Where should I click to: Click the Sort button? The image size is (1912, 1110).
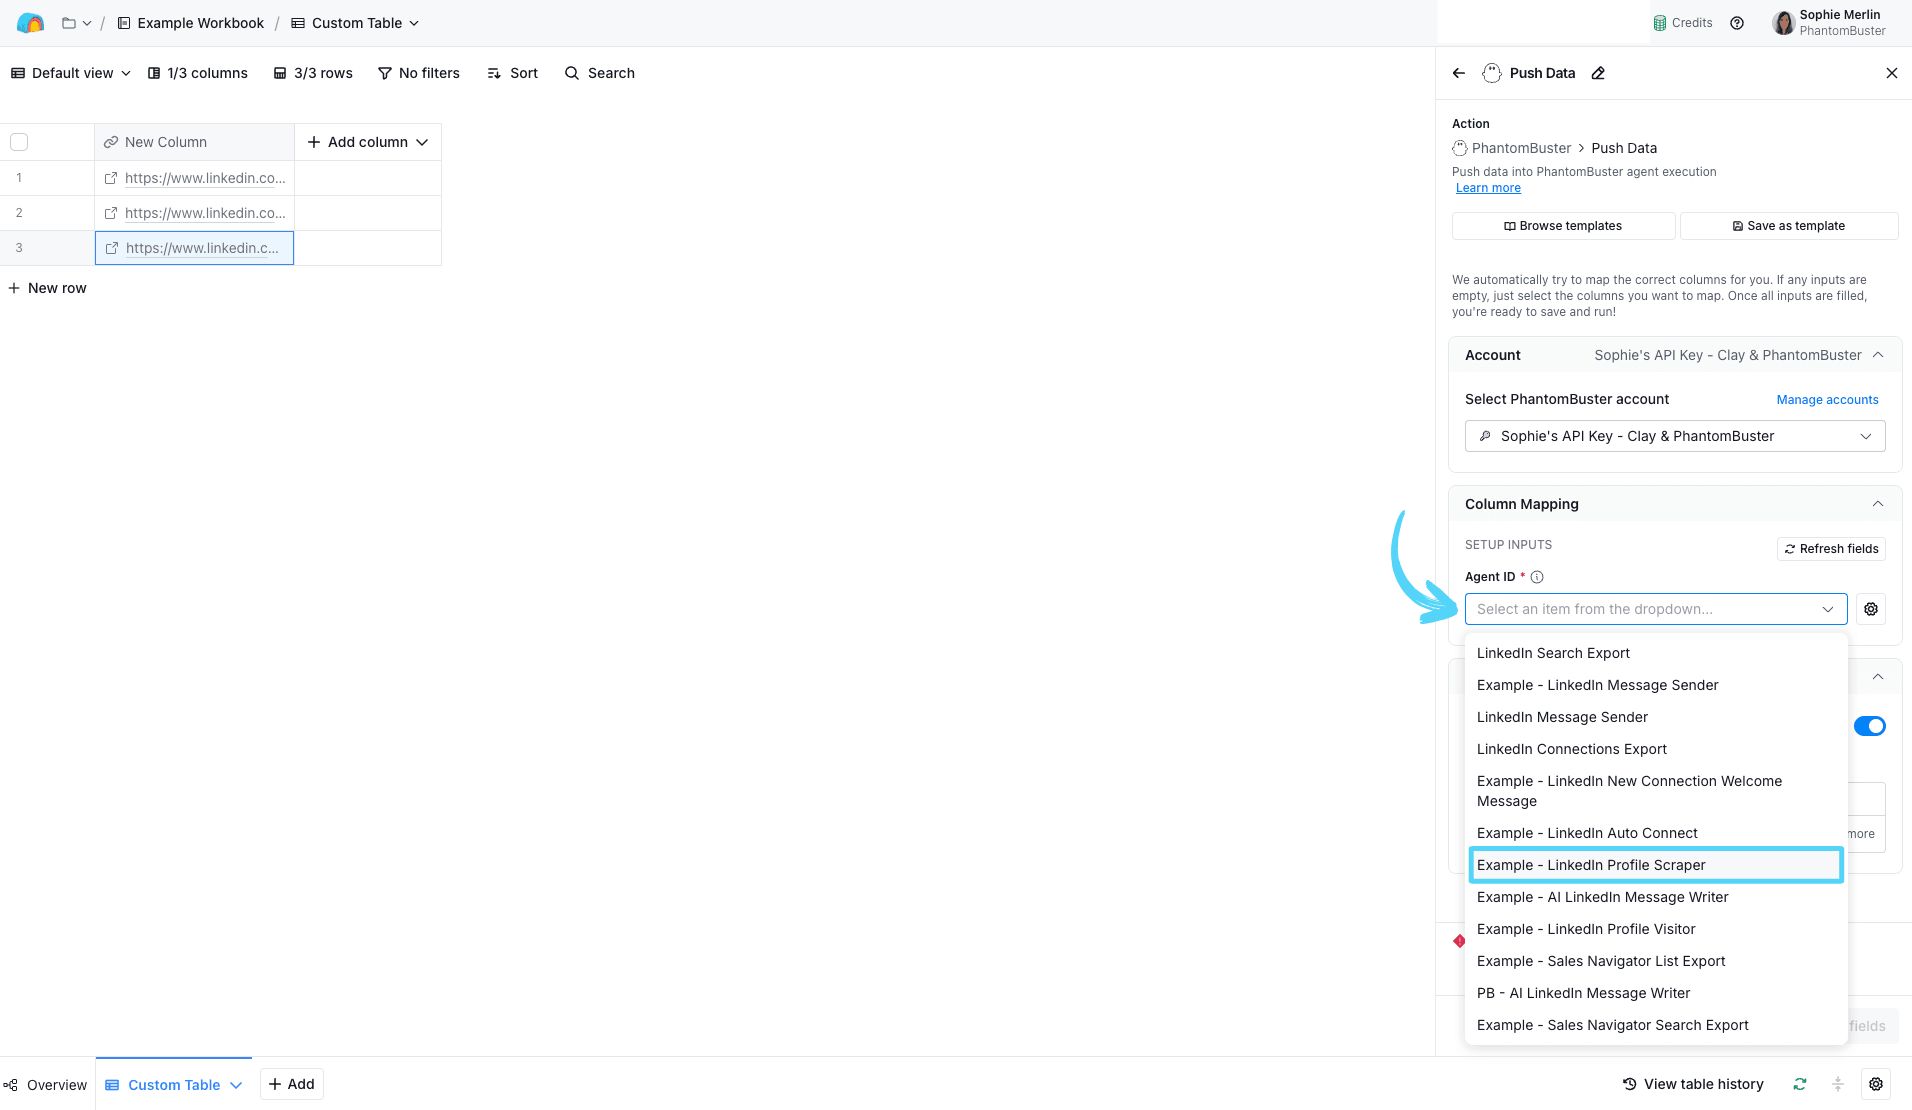click(512, 73)
